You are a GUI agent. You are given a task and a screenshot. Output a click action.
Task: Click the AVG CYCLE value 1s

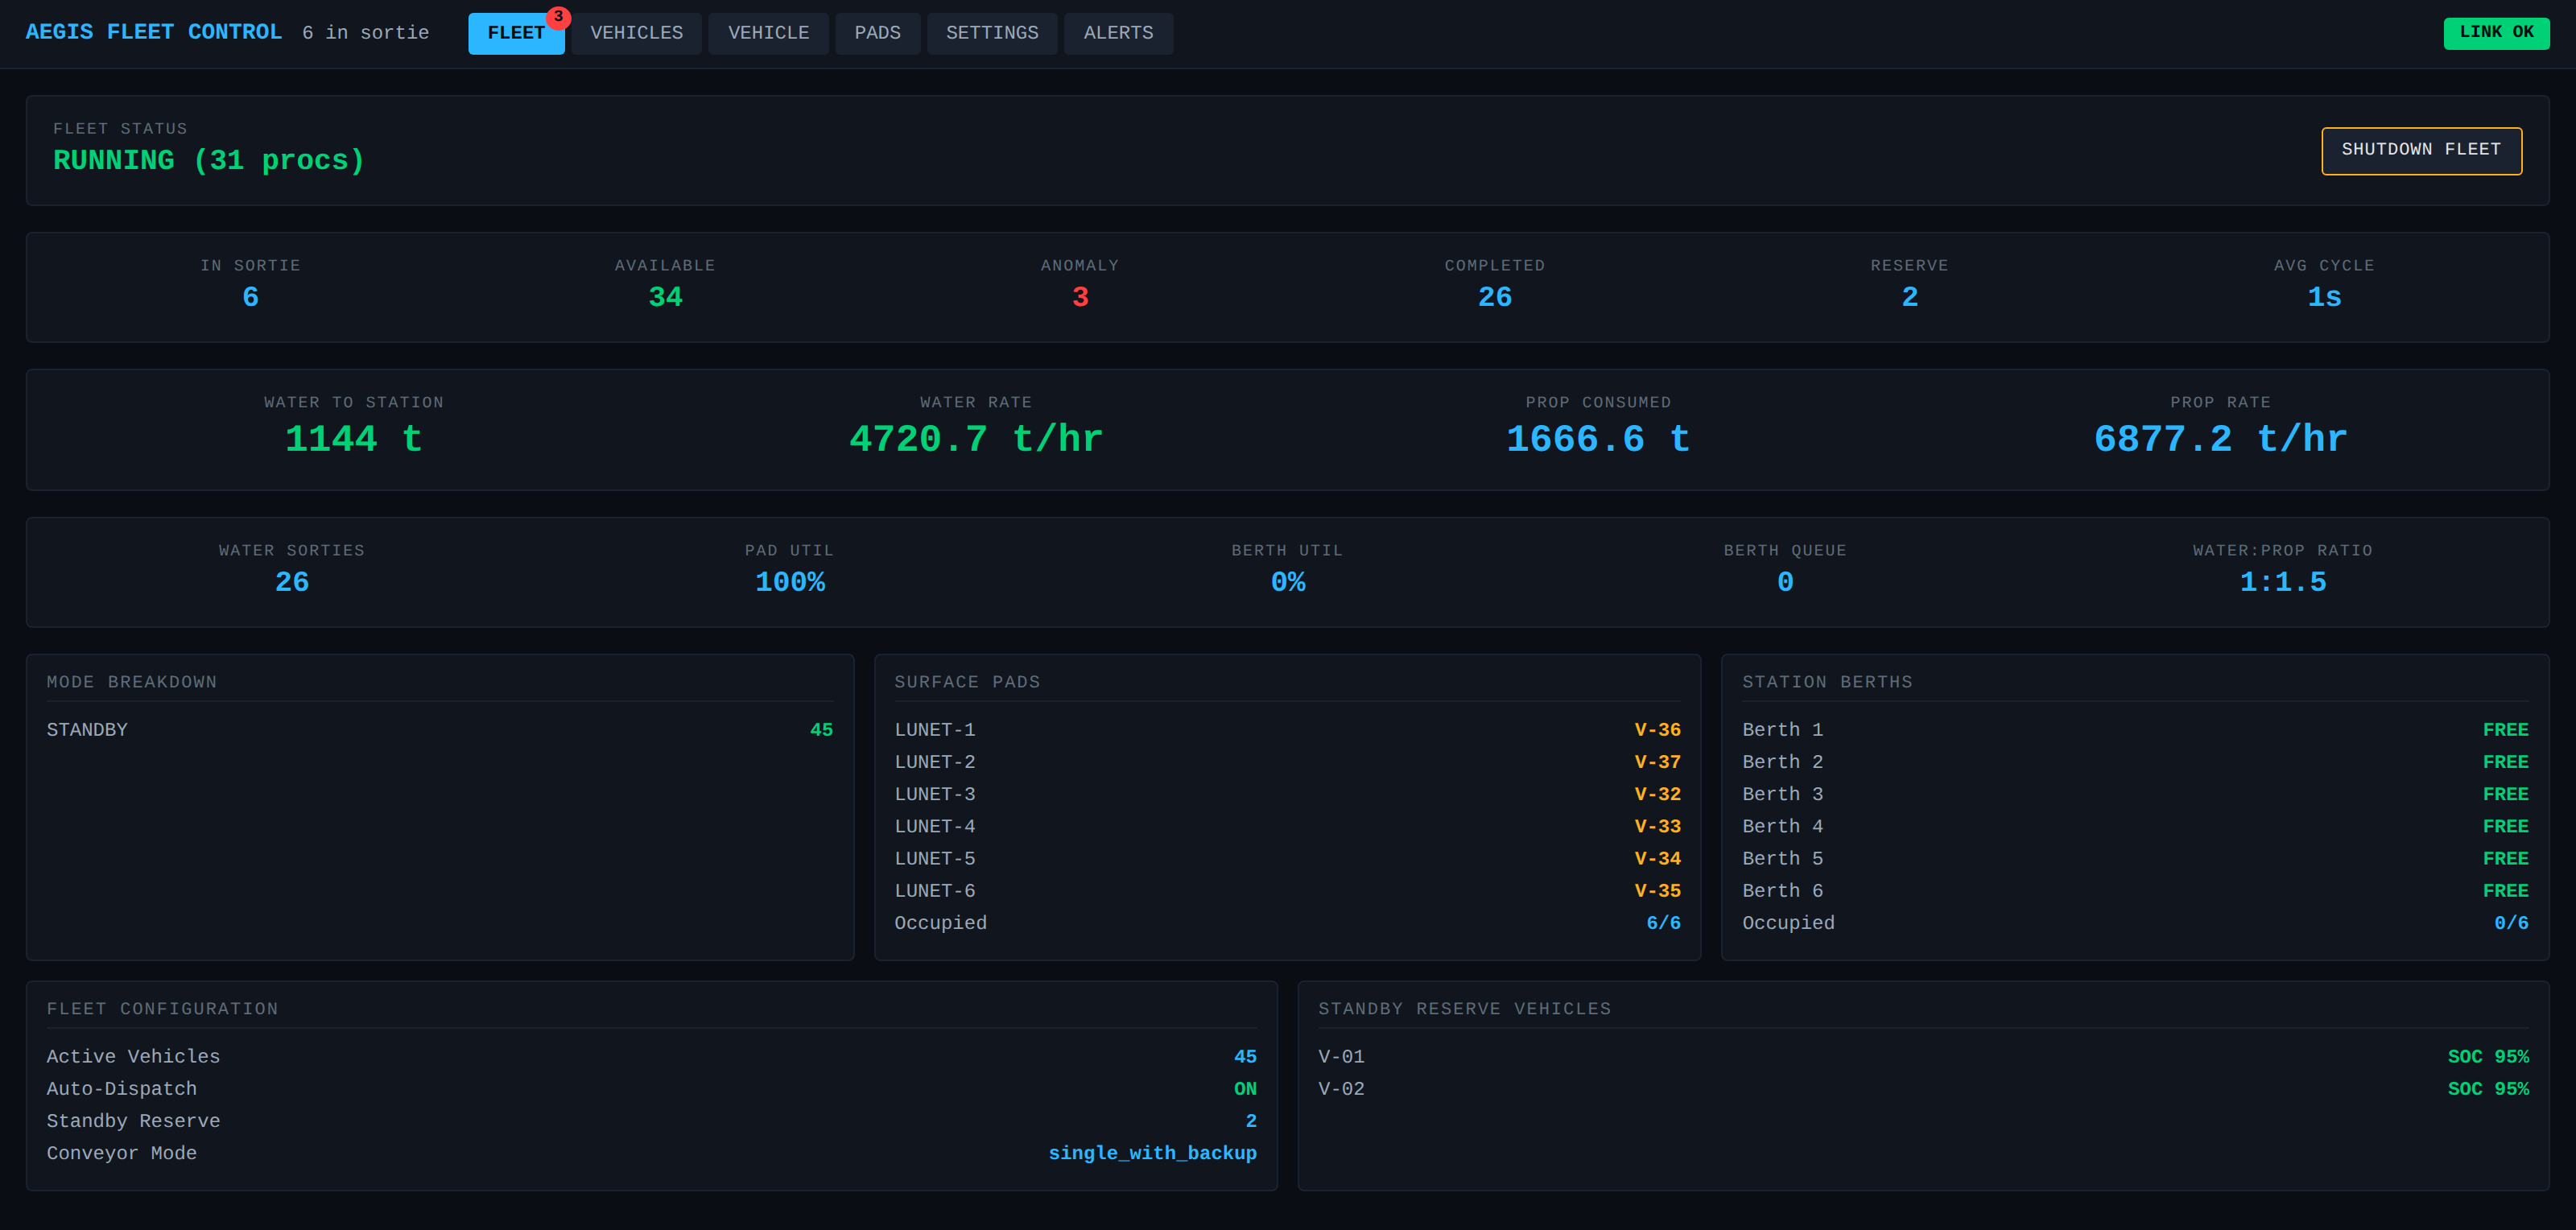[2324, 297]
